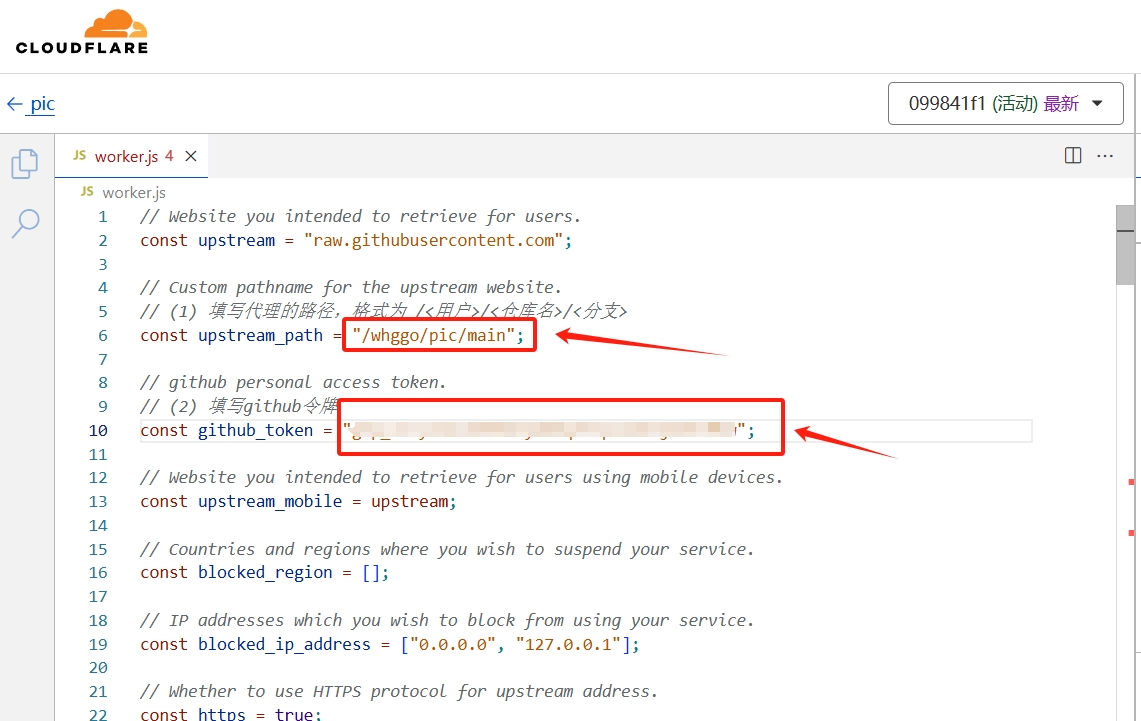Click the worker.js breadcrumb label
Image resolution: width=1141 pixels, height=721 pixels.
coord(134,192)
